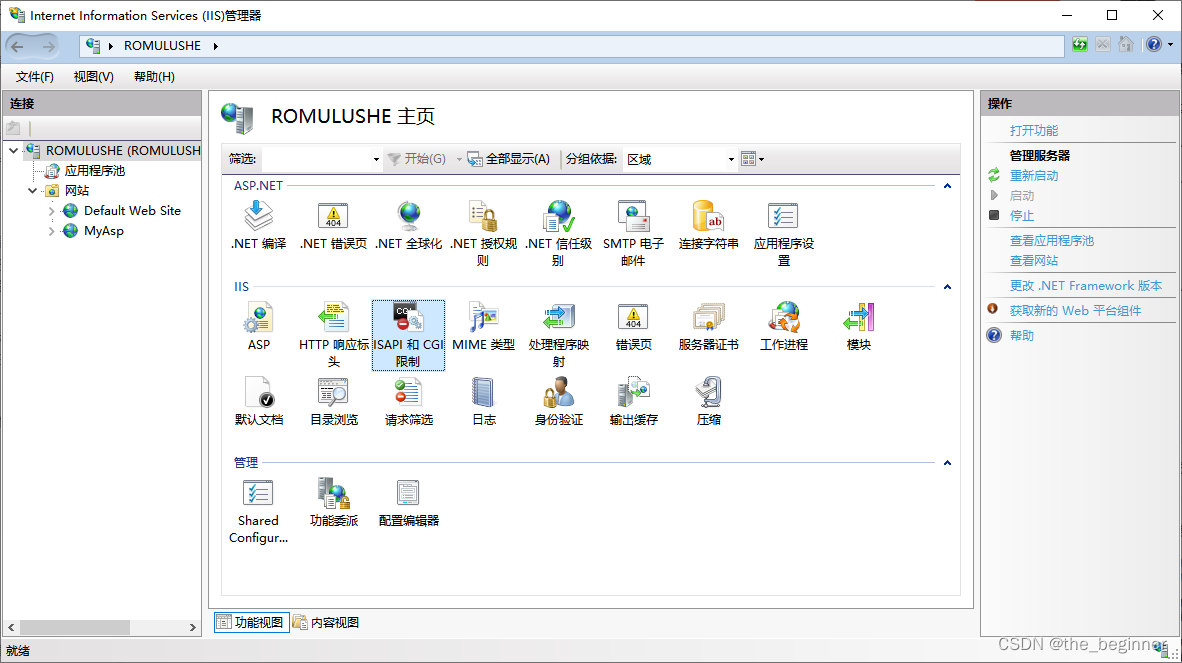Open the 配置编辑器 icon
The height and width of the screenshot is (663, 1182).
(x=409, y=493)
